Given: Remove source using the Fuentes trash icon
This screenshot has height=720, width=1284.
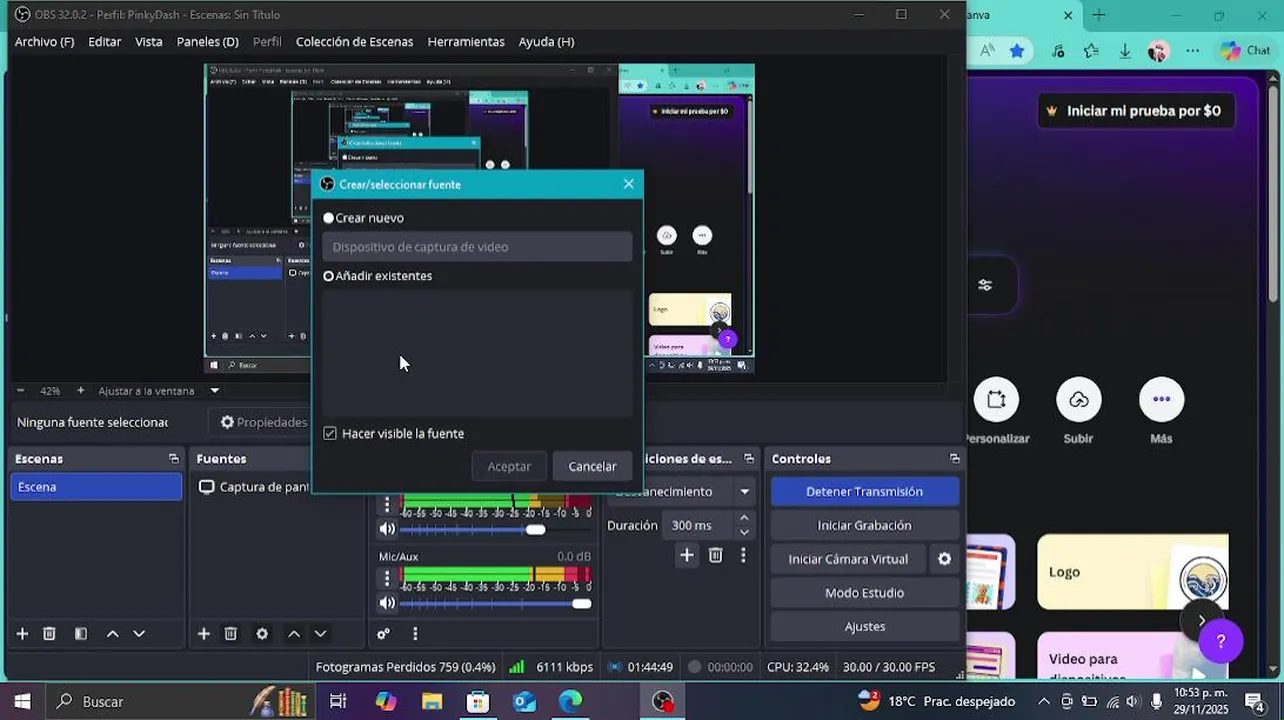Looking at the screenshot, I should pos(230,633).
